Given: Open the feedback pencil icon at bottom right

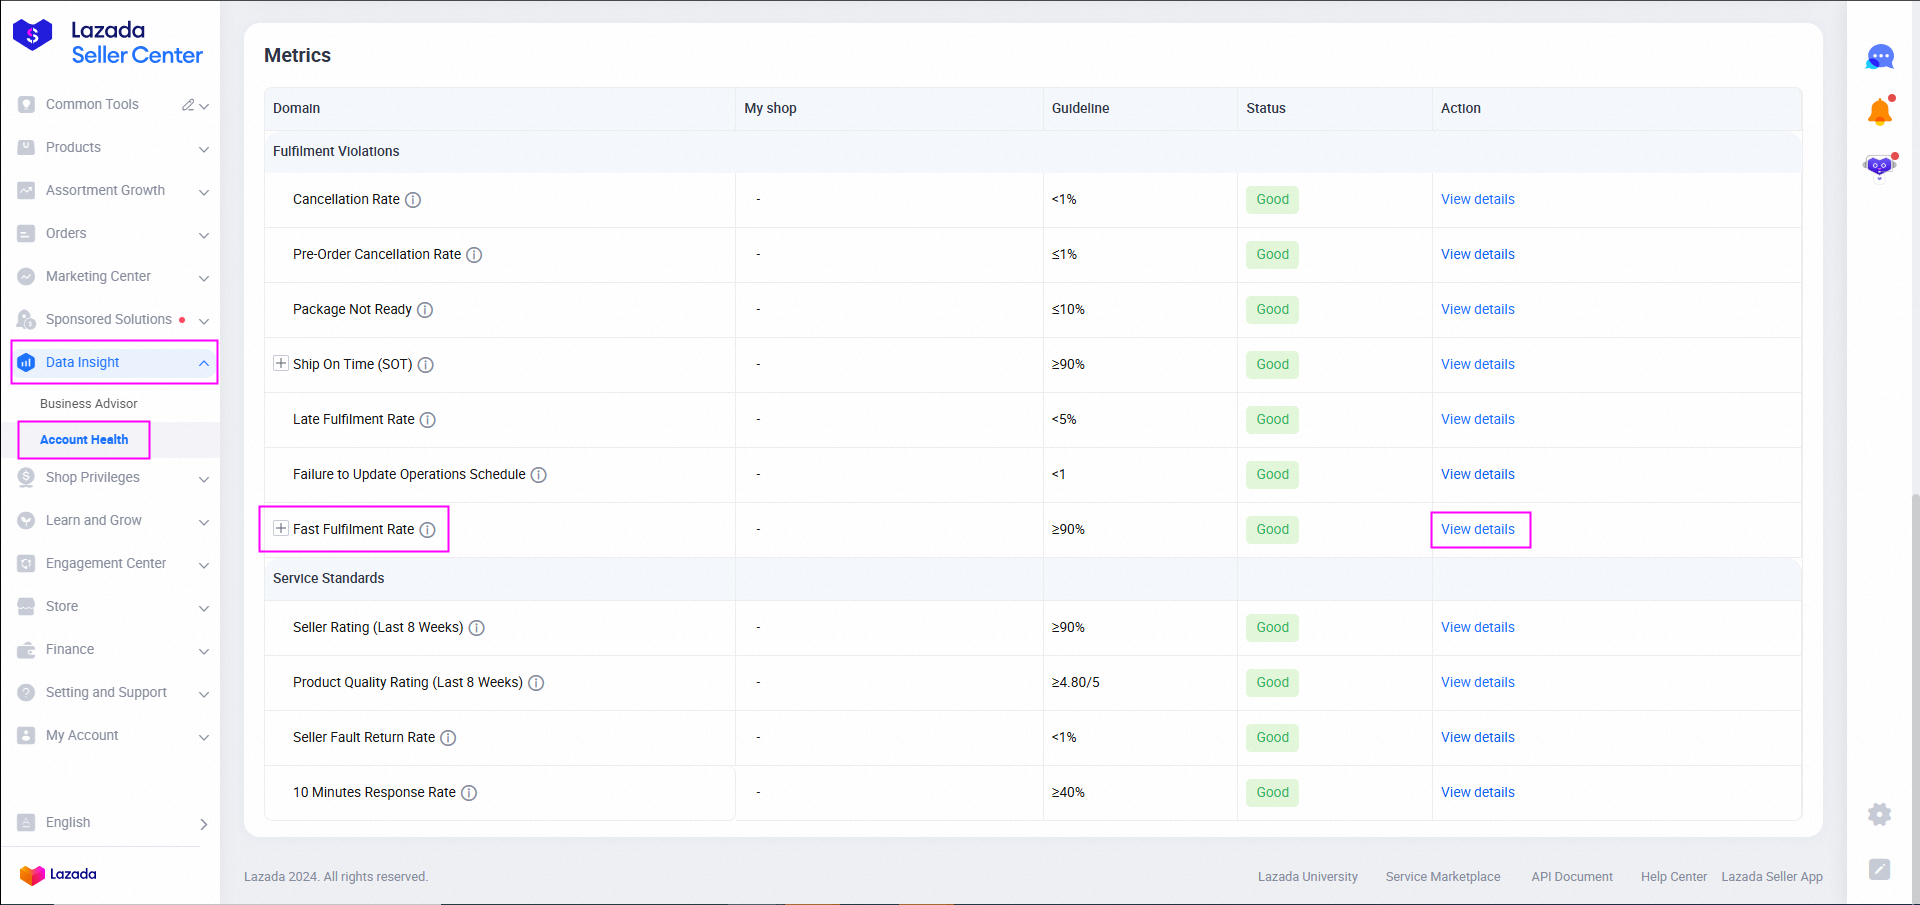Looking at the screenshot, I should (x=1879, y=869).
